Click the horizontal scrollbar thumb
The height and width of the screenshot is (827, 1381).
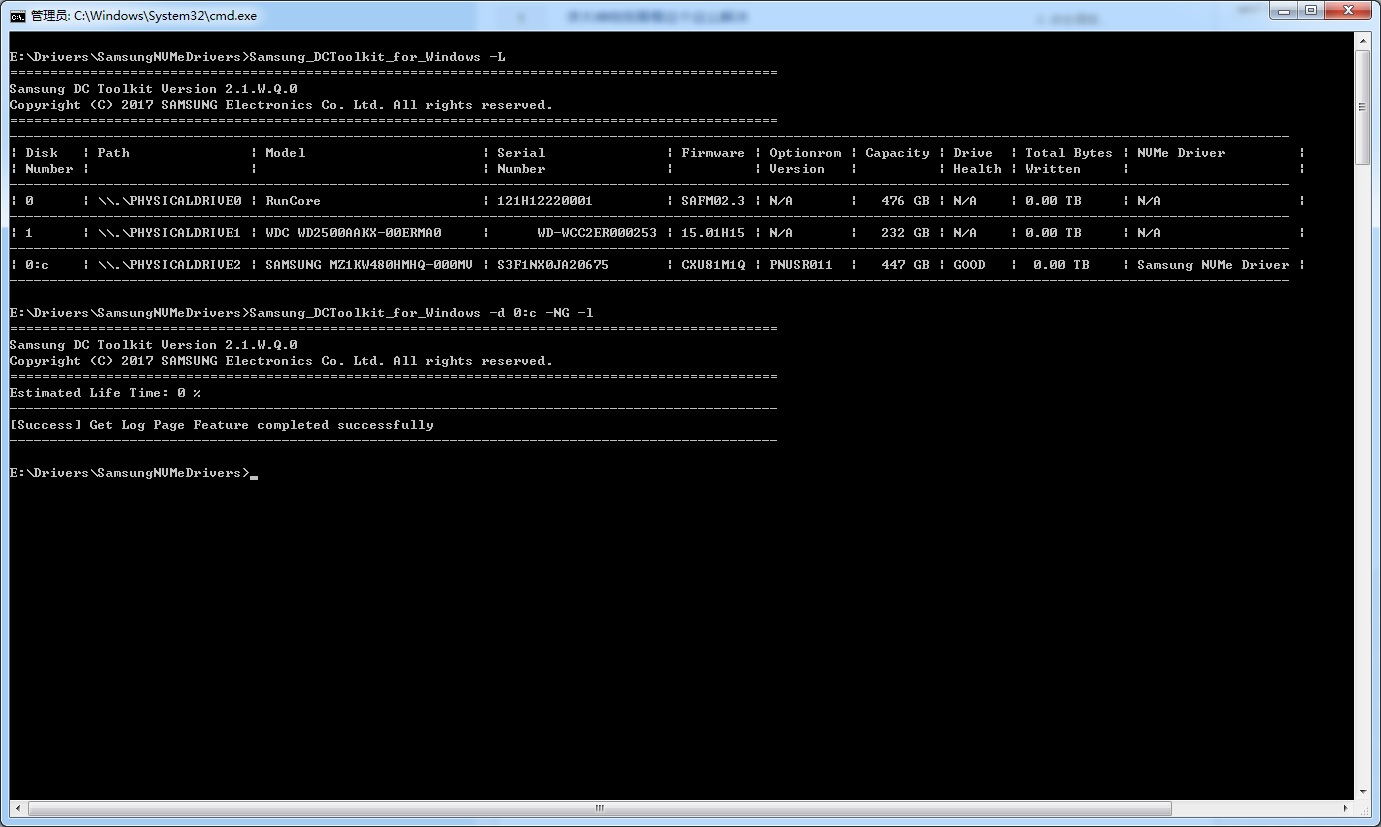point(599,808)
